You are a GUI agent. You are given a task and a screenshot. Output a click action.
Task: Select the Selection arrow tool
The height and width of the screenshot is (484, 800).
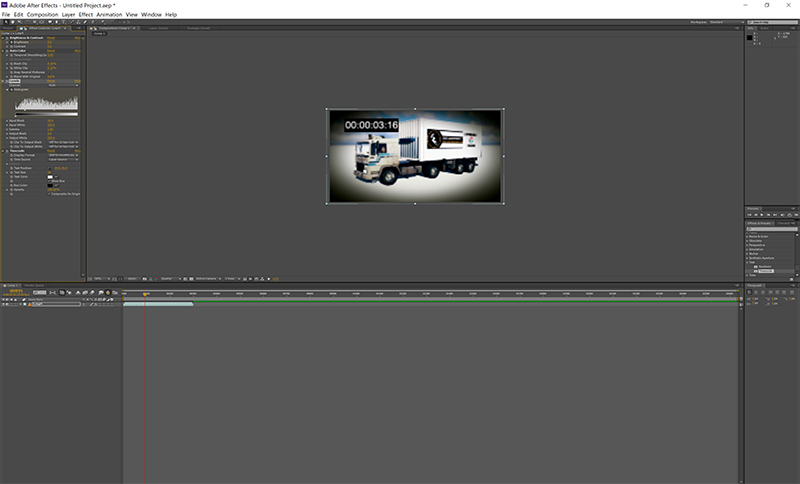[6, 22]
